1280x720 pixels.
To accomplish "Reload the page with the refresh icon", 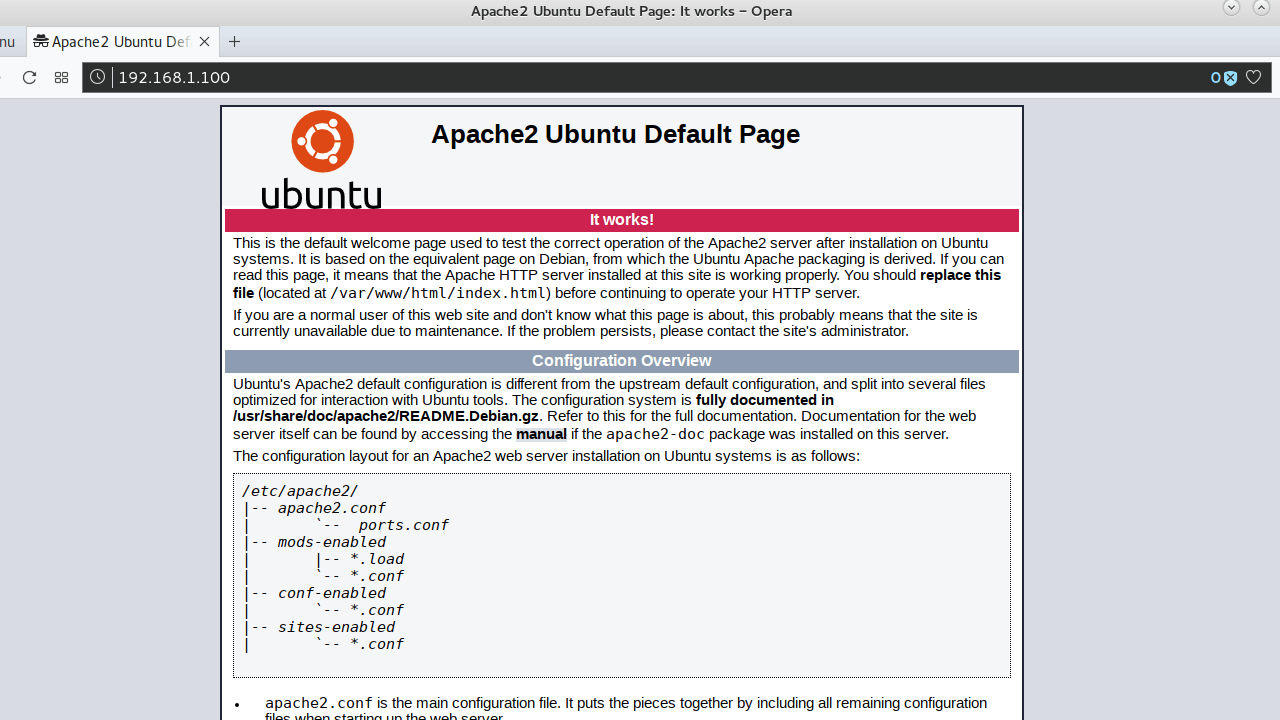I will coord(29,77).
